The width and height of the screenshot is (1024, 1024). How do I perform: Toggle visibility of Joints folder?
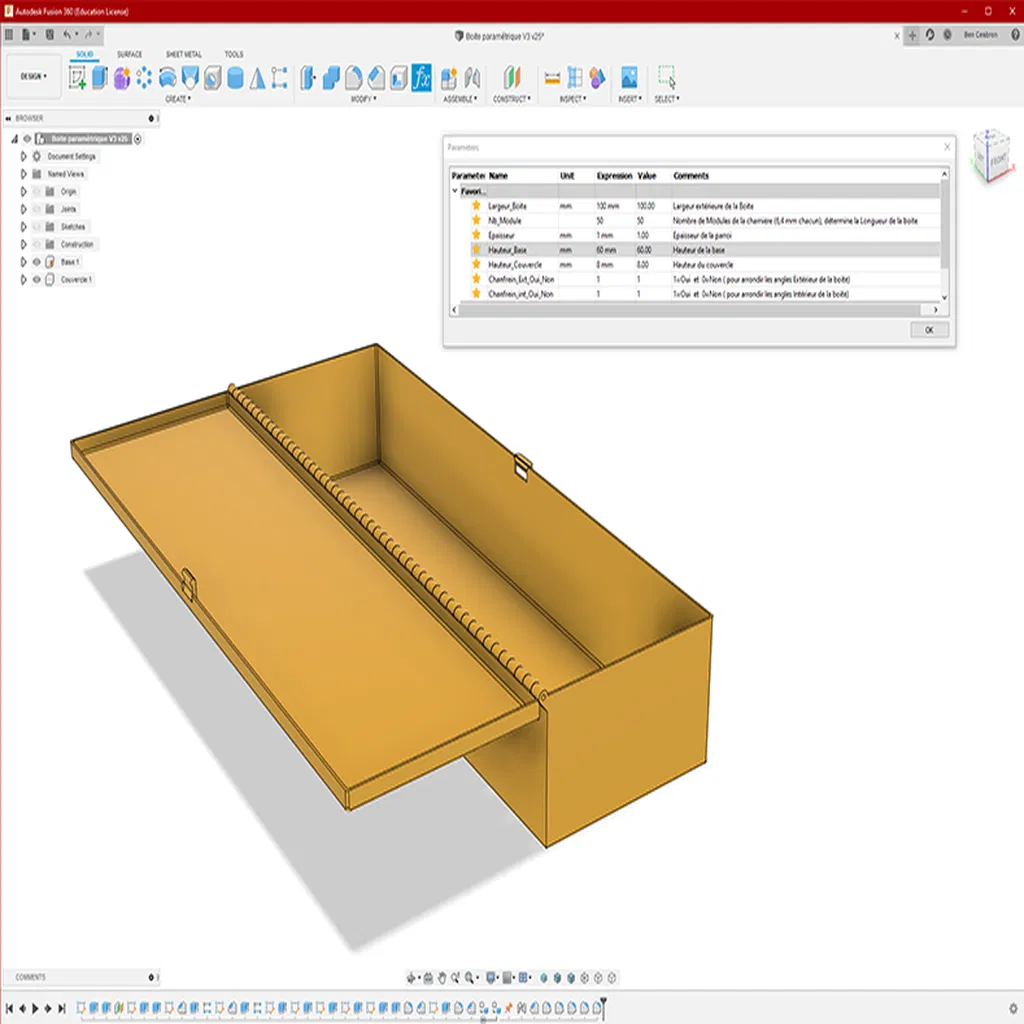pyautogui.click(x=37, y=209)
